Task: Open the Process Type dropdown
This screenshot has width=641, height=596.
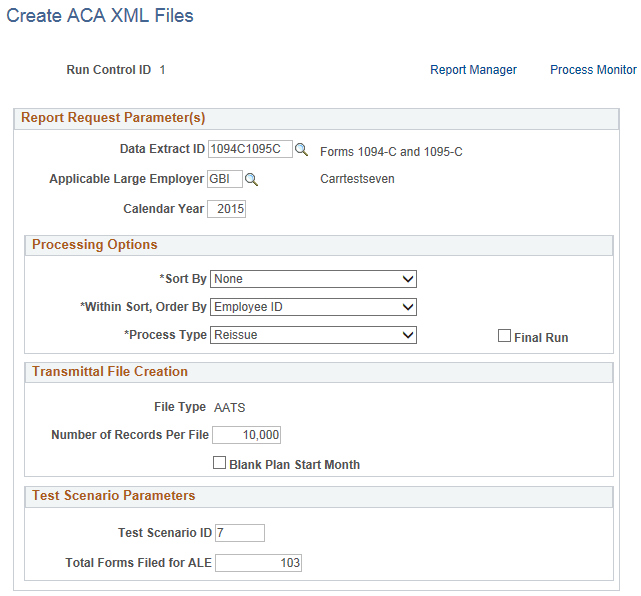Action: click(x=313, y=335)
